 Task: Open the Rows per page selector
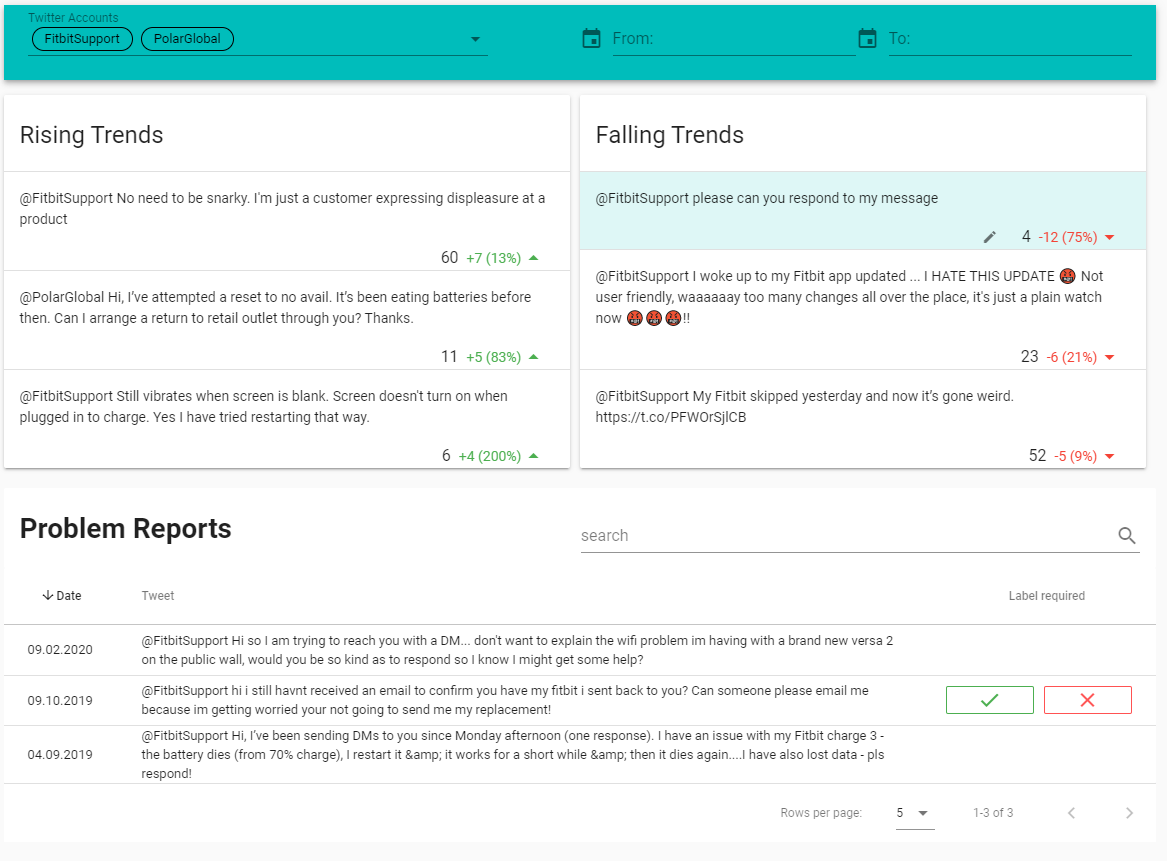[915, 813]
